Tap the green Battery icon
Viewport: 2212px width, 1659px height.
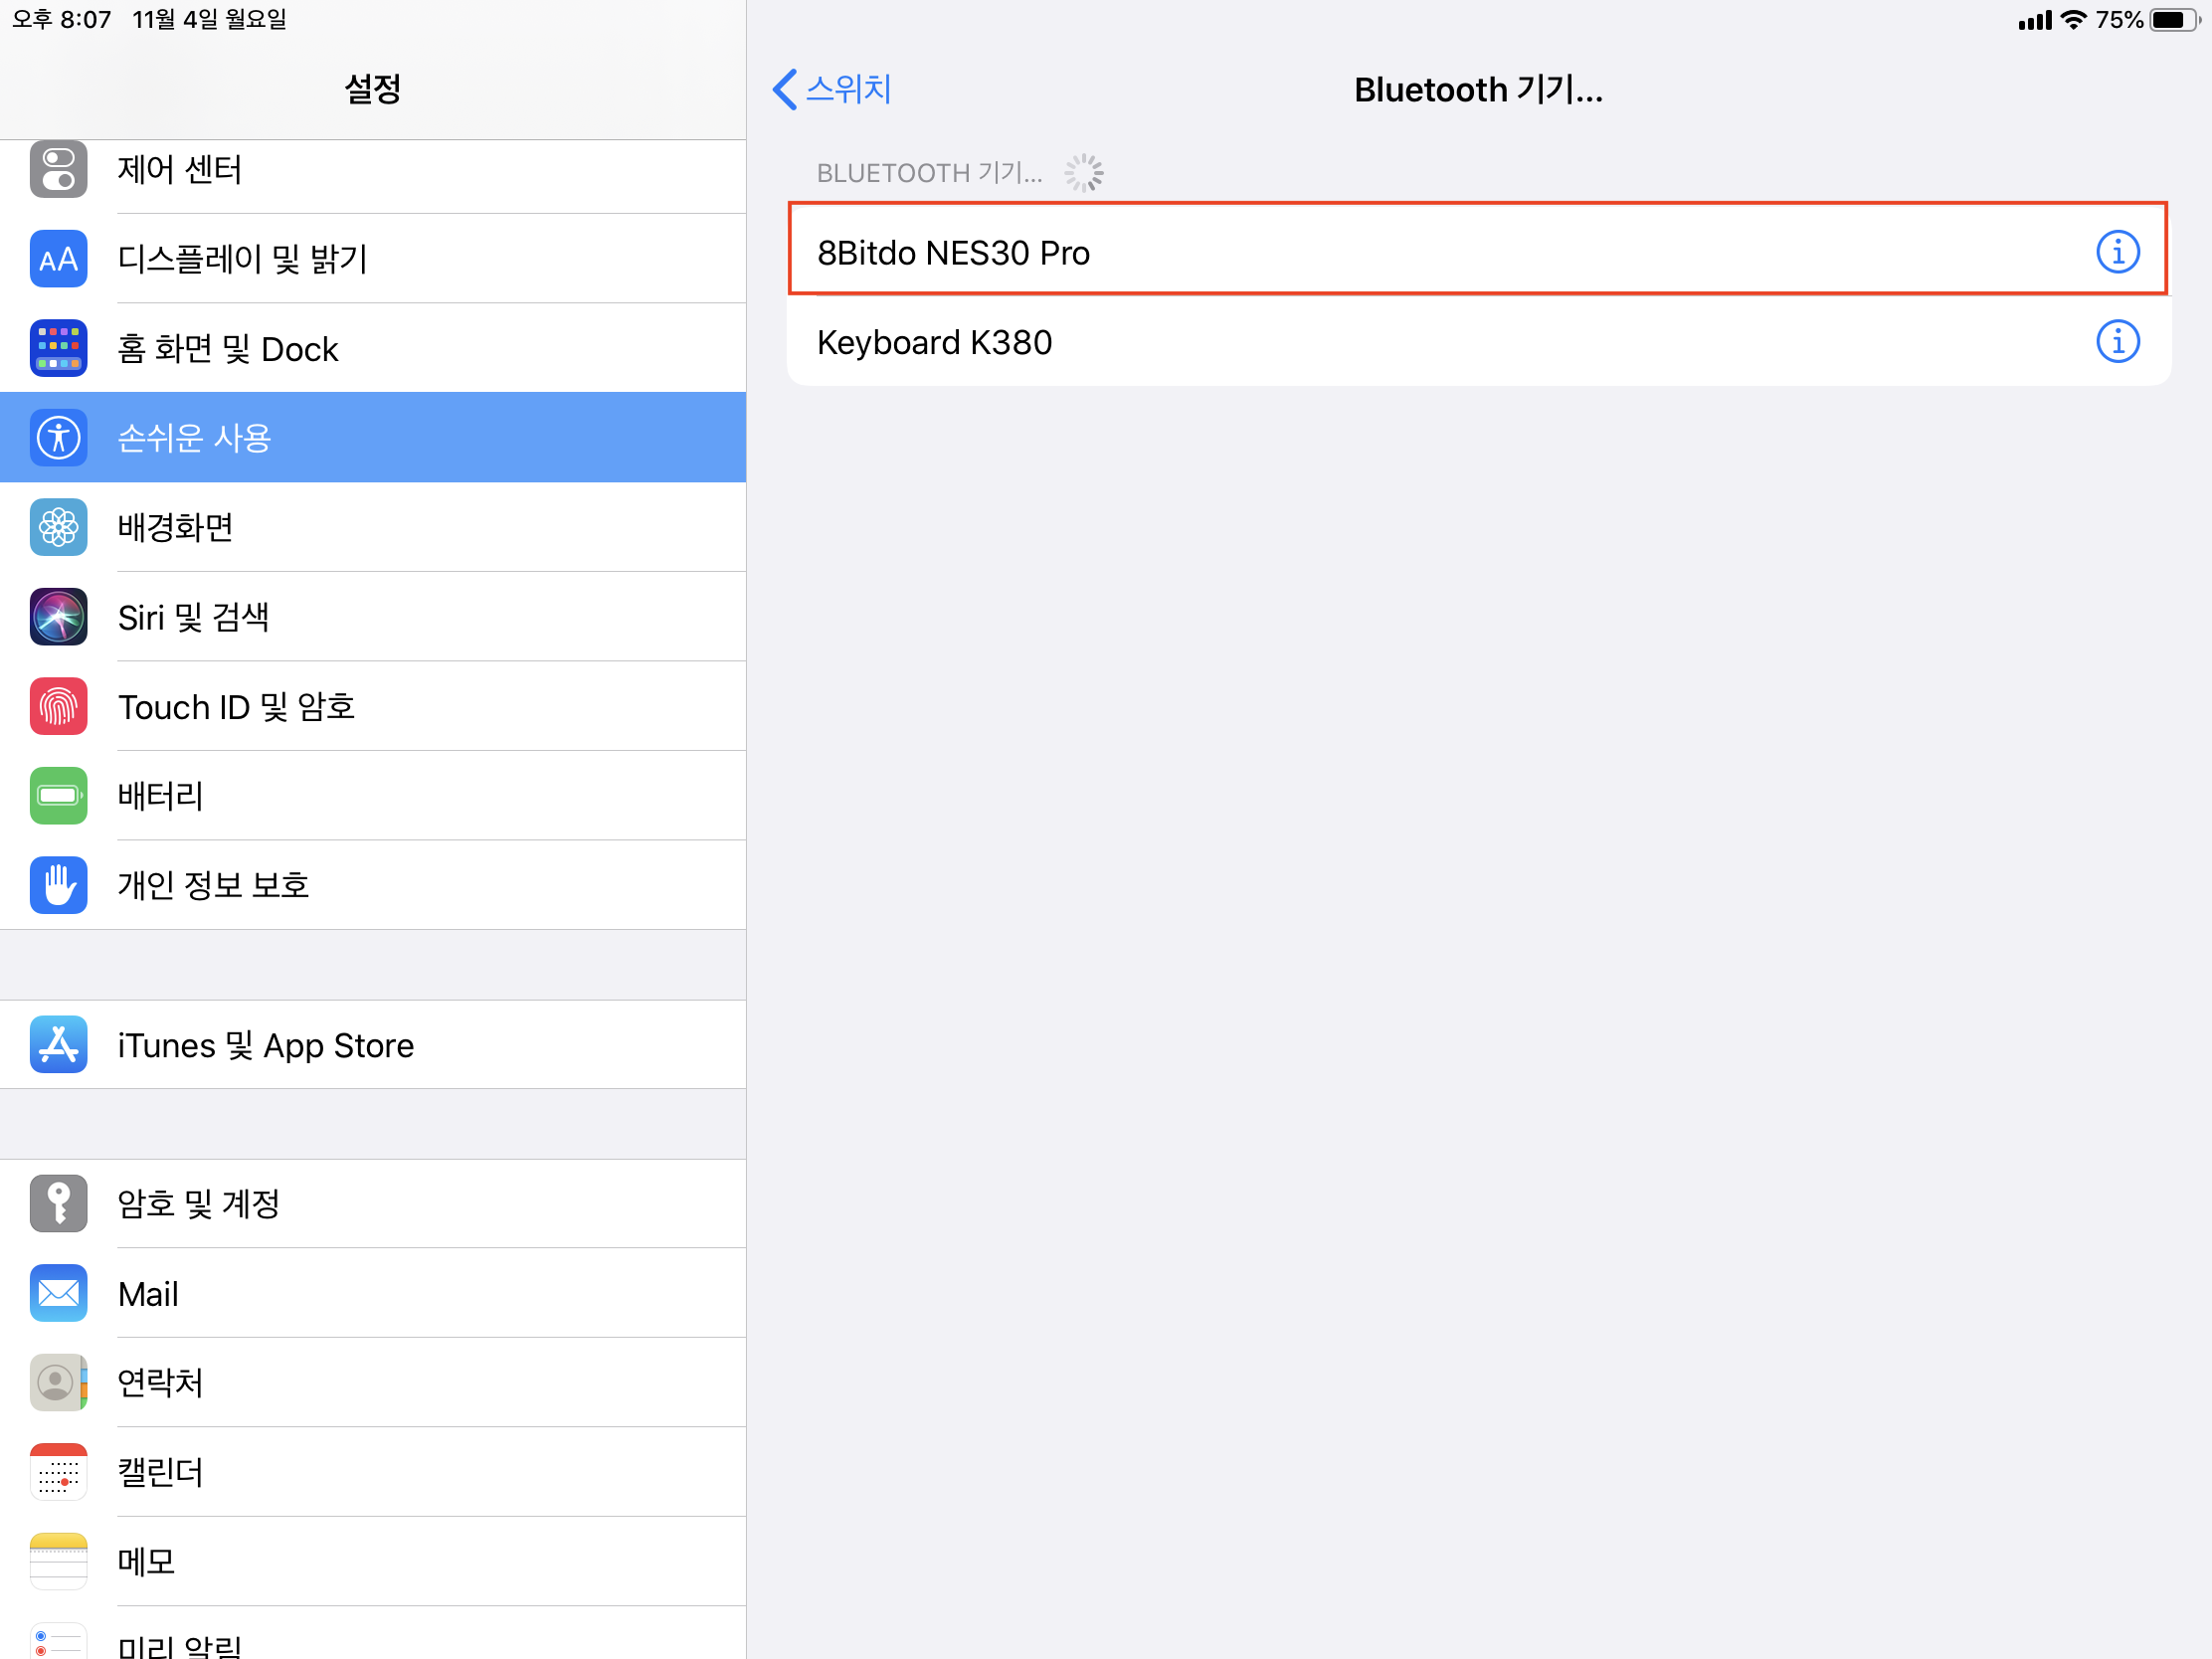pyautogui.click(x=58, y=796)
